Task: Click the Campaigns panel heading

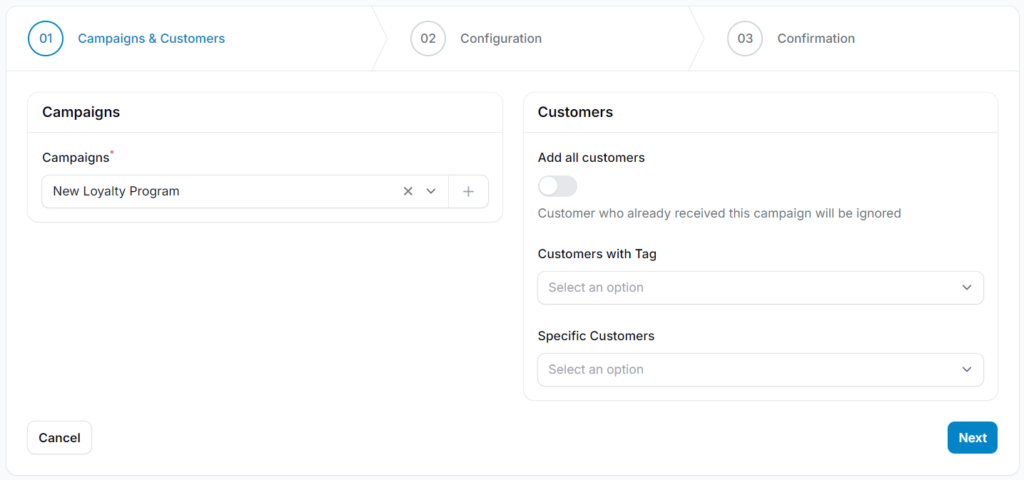Action: (81, 112)
